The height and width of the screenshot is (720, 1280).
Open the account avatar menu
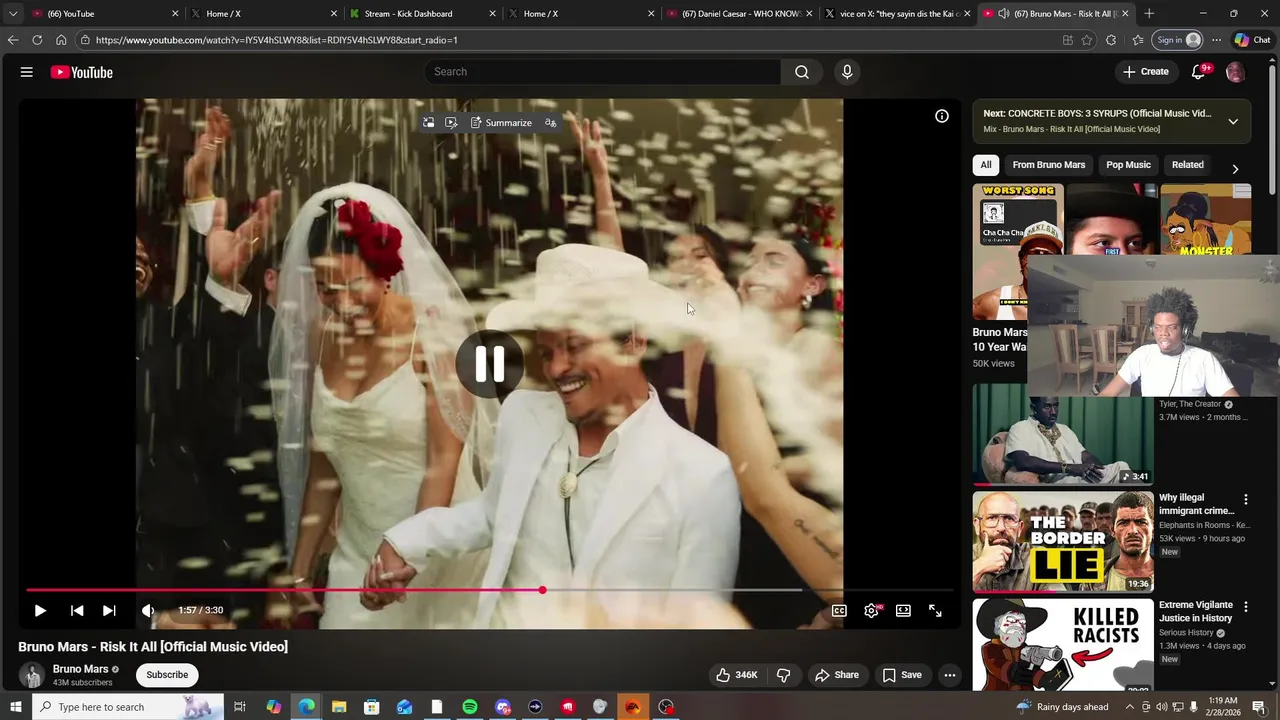tap(1235, 72)
